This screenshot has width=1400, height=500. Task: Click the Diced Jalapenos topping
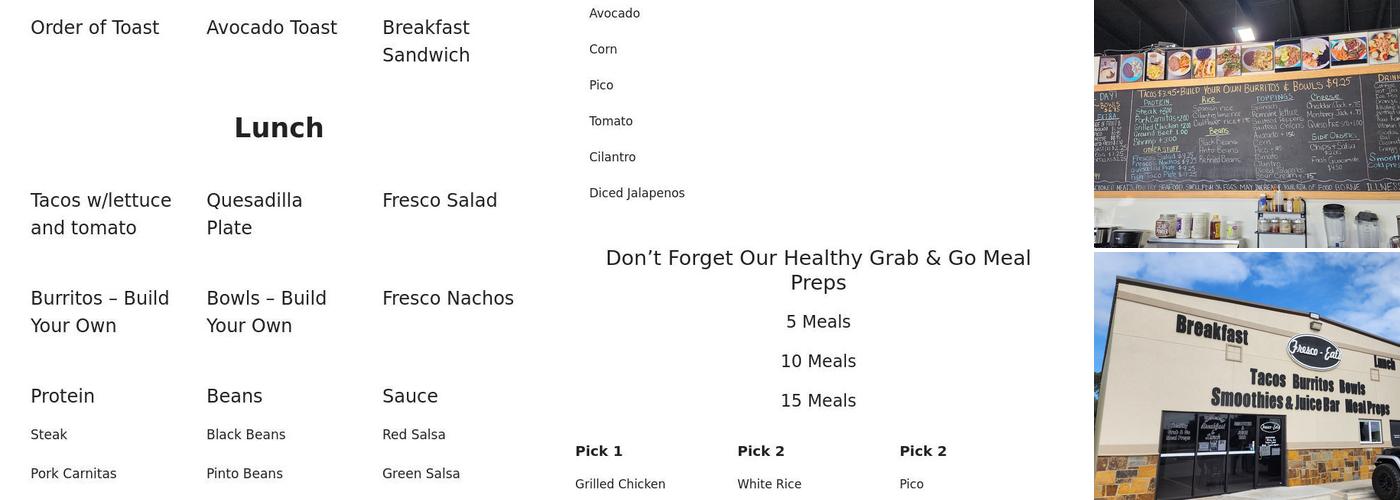tap(636, 193)
